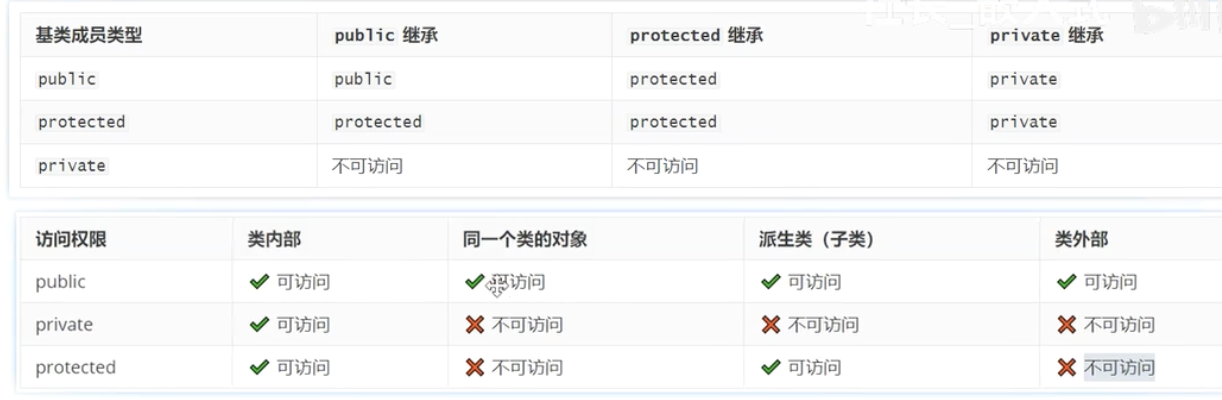Click the 同一个类的对象 column header

(525, 239)
